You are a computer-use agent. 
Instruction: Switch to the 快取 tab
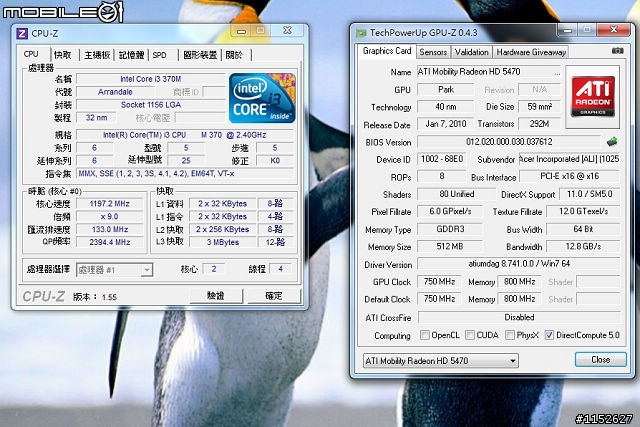pos(62,55)
